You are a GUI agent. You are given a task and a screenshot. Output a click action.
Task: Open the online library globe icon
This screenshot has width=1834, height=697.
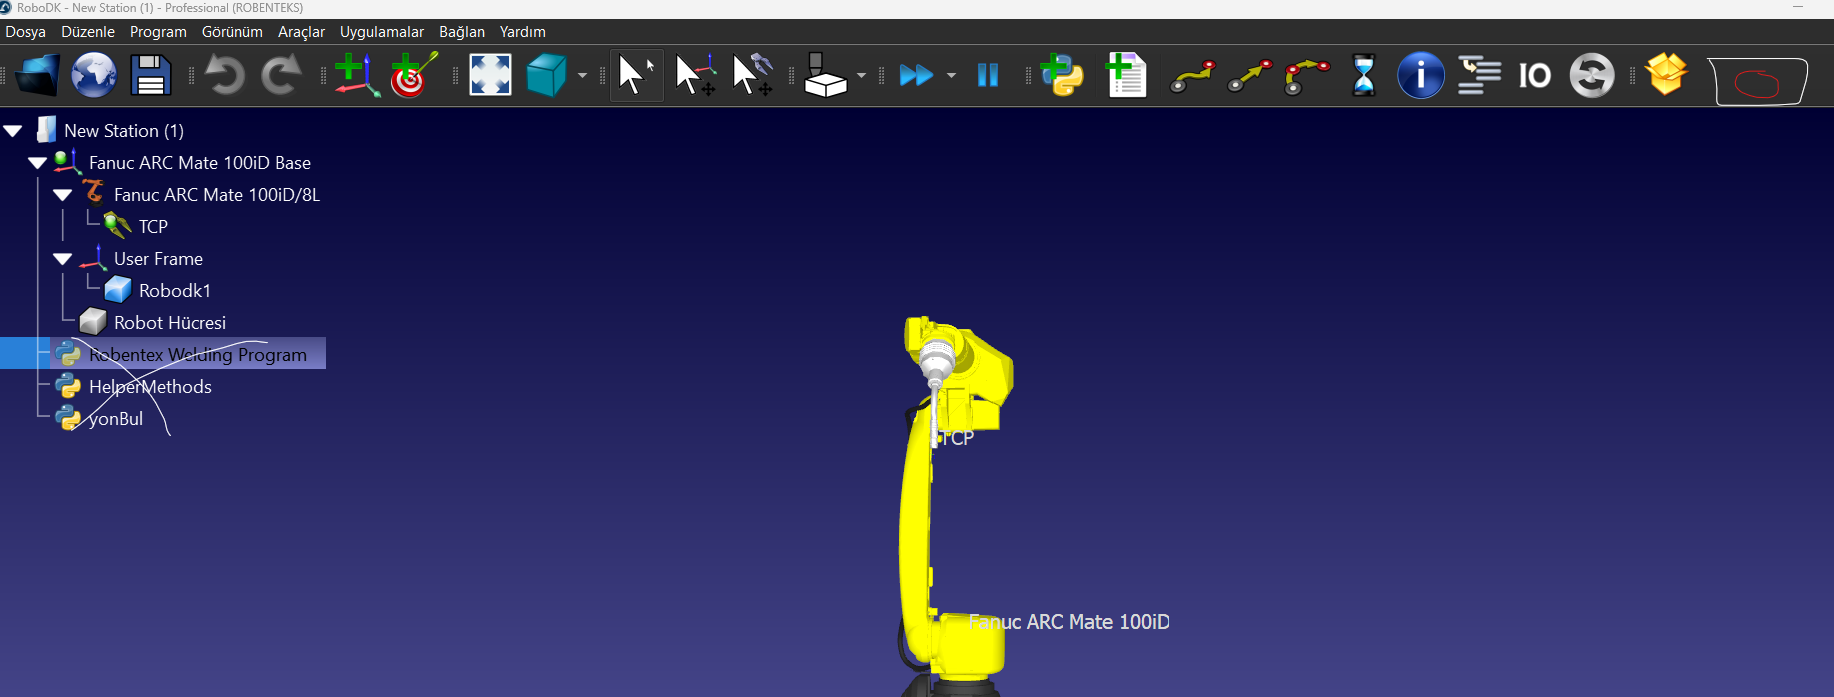[94, 75]
